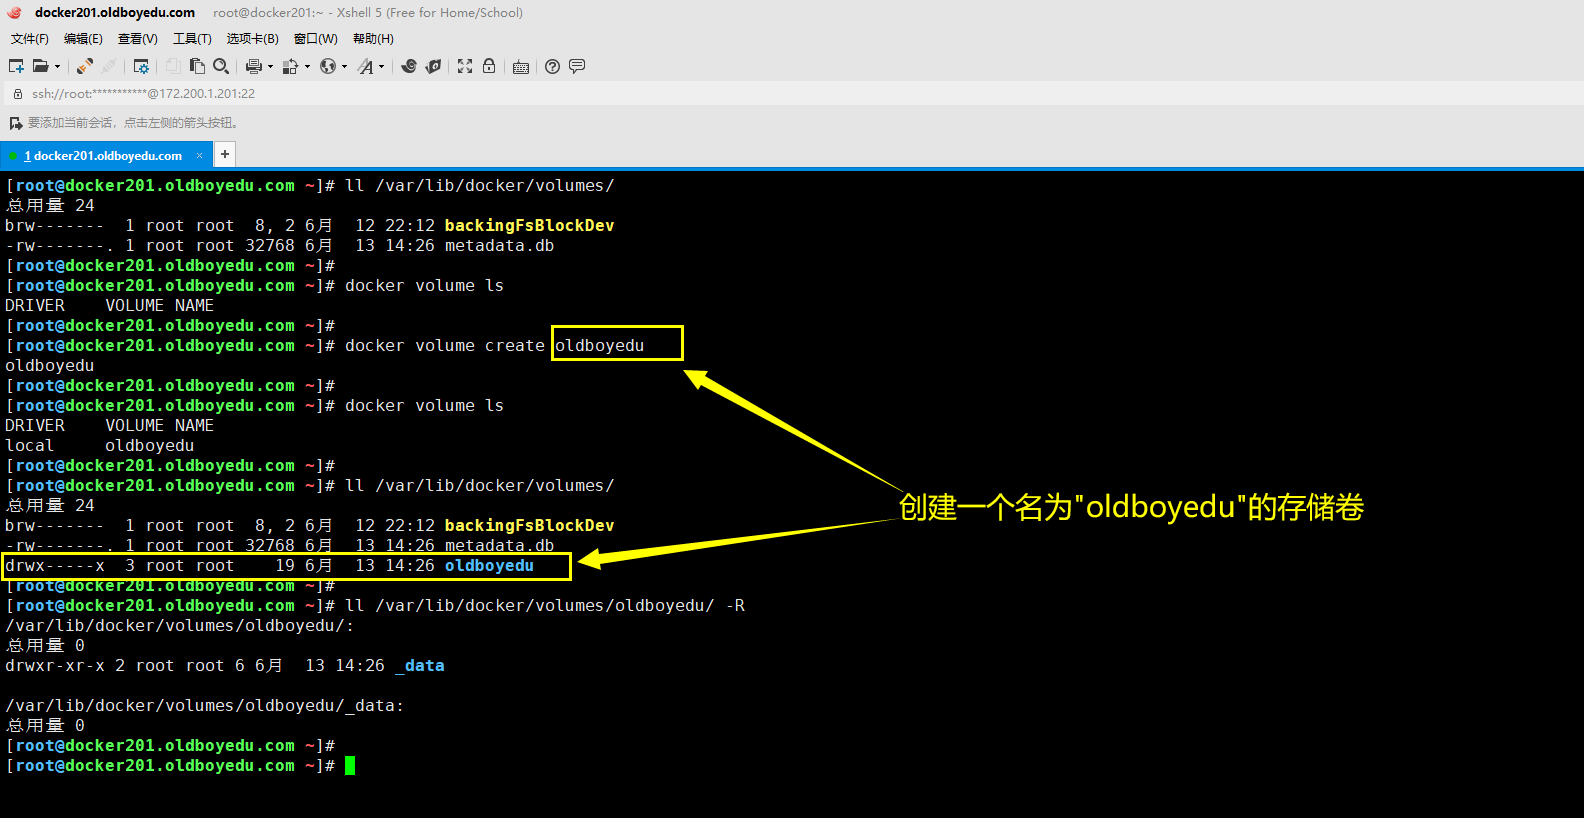Click 'docker volume create' command text
This screenshot has width=1584, height=818.
pyautogui.click(x=445, y=346)
